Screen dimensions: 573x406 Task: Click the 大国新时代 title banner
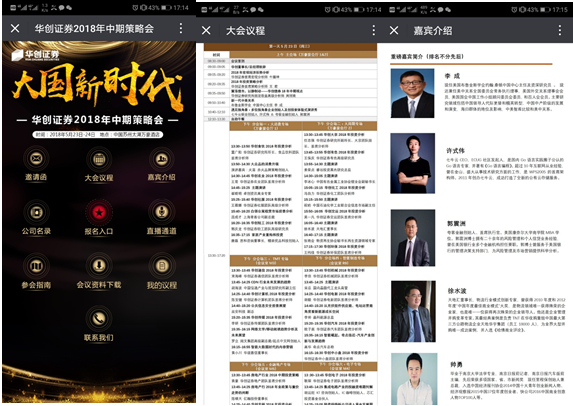pos(98,86)
